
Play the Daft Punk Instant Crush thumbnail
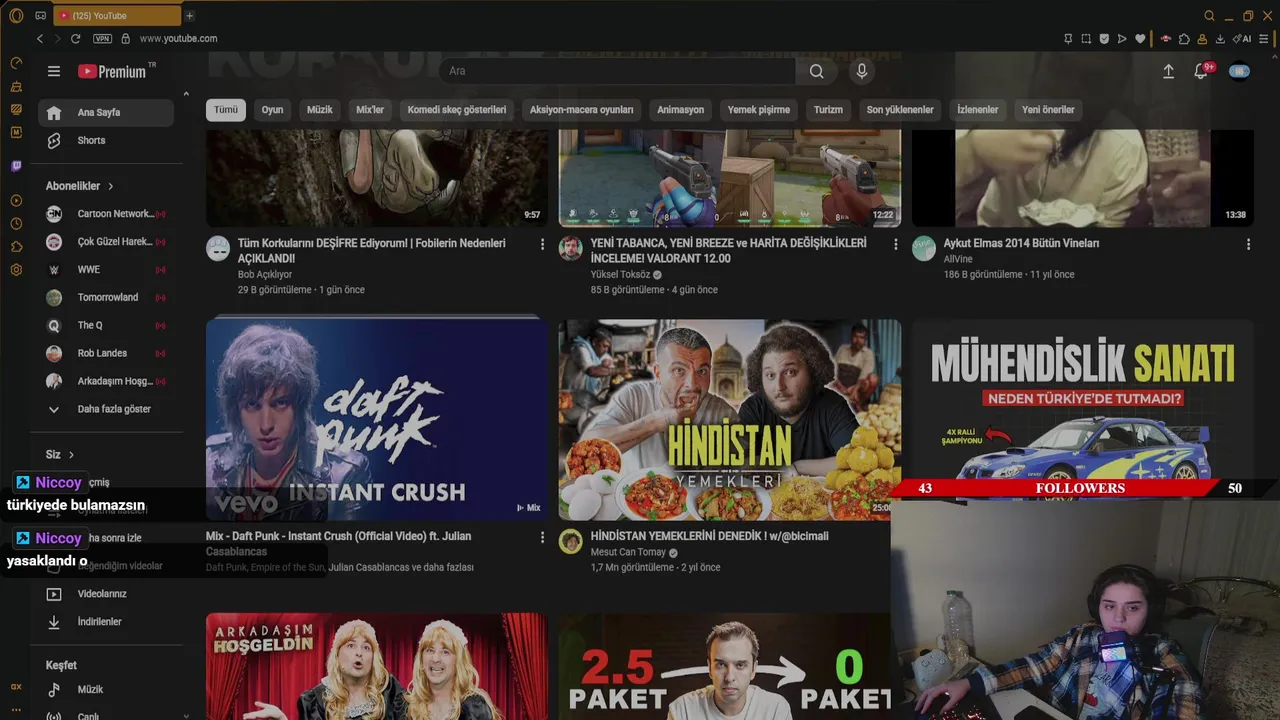[377, 419]
